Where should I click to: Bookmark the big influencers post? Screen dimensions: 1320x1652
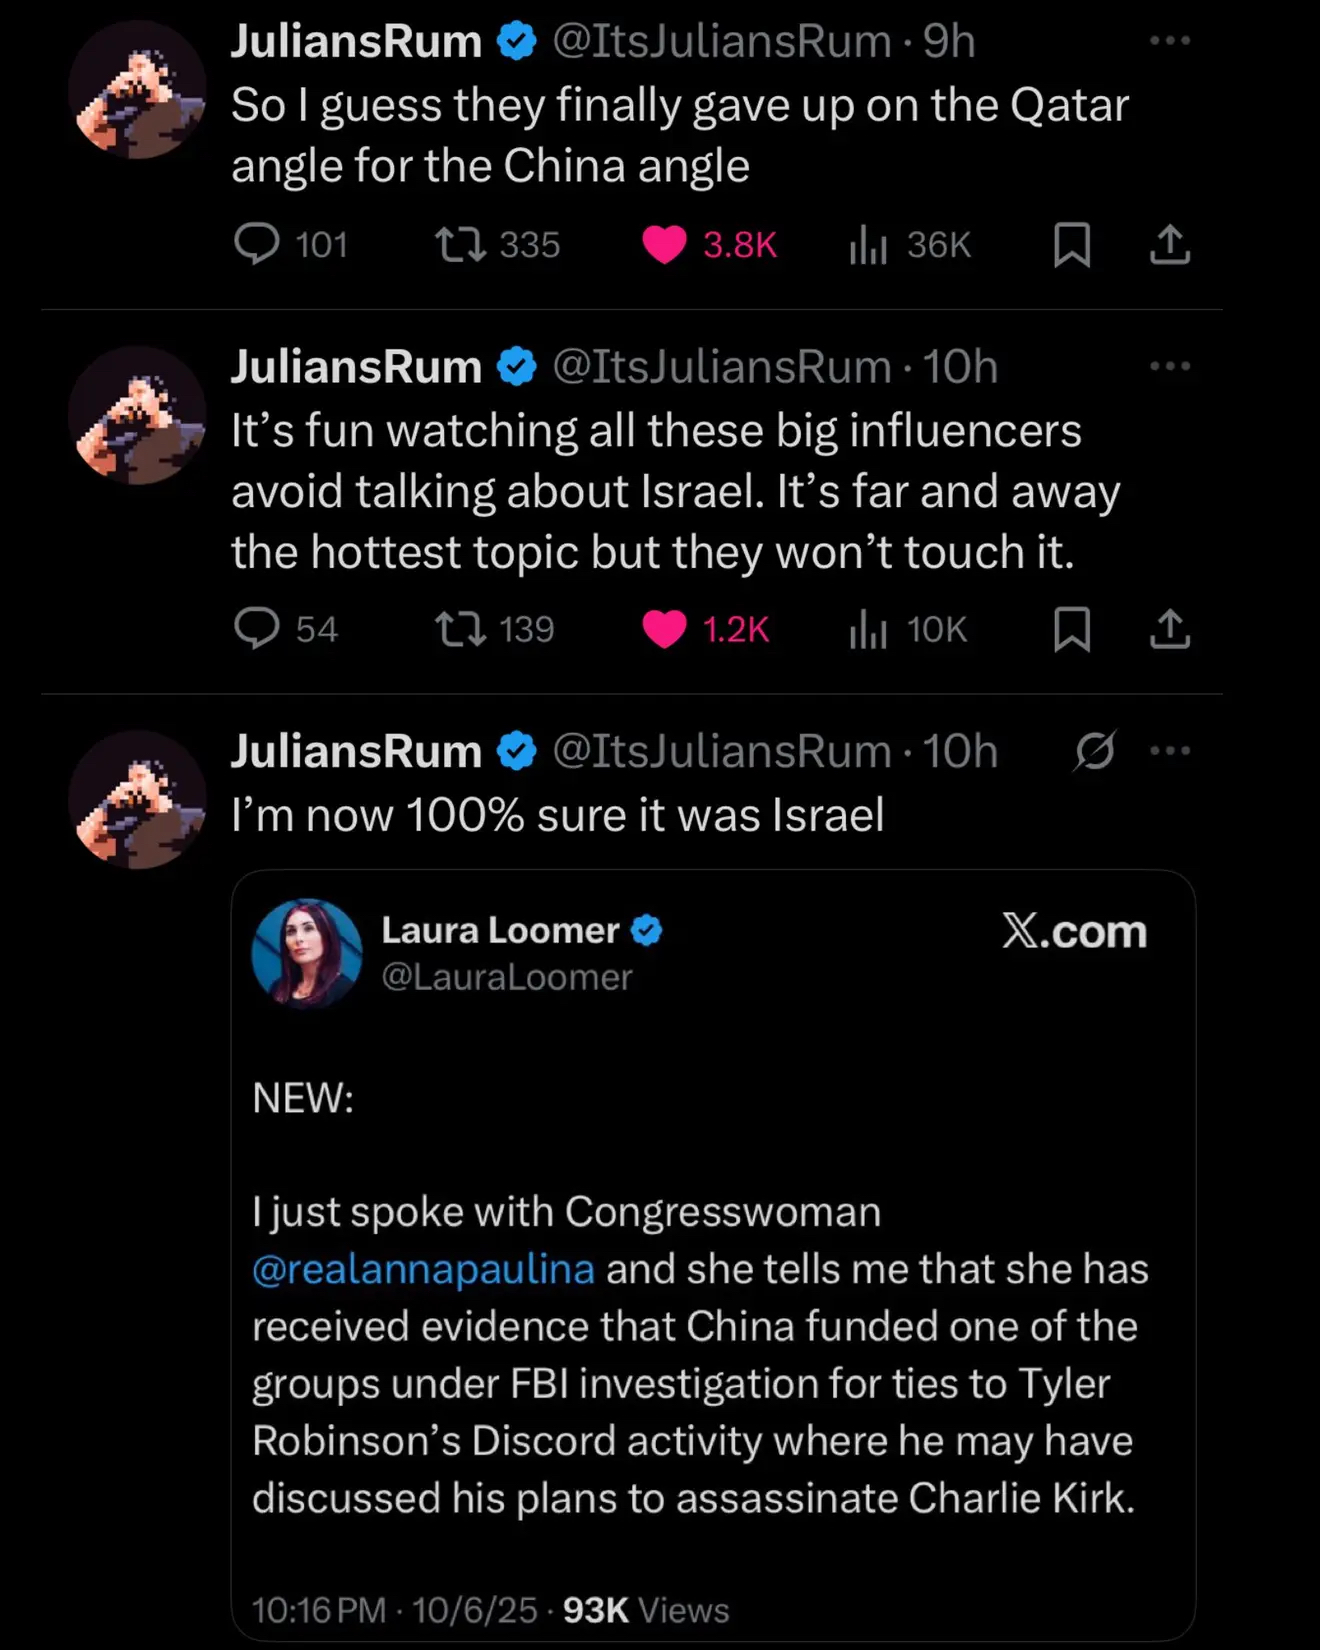click(1072, 629)
